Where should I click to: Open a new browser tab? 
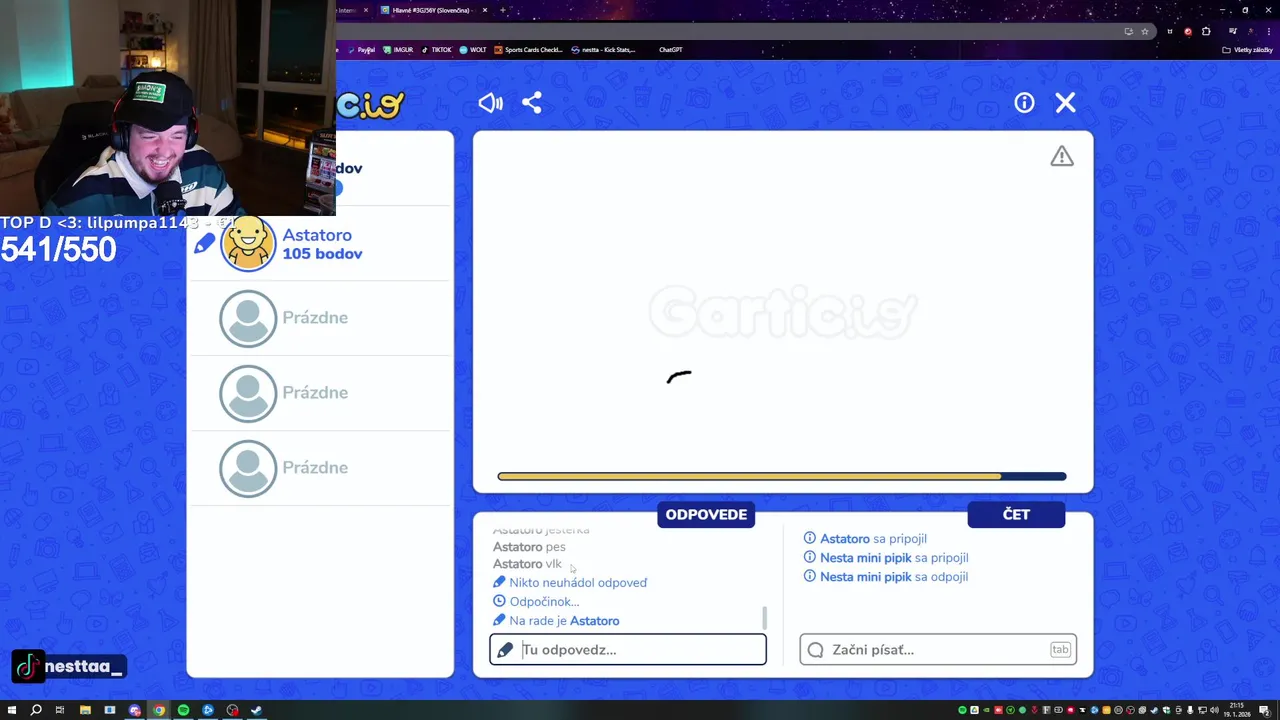pyautogui.click(x=502, y=10)
